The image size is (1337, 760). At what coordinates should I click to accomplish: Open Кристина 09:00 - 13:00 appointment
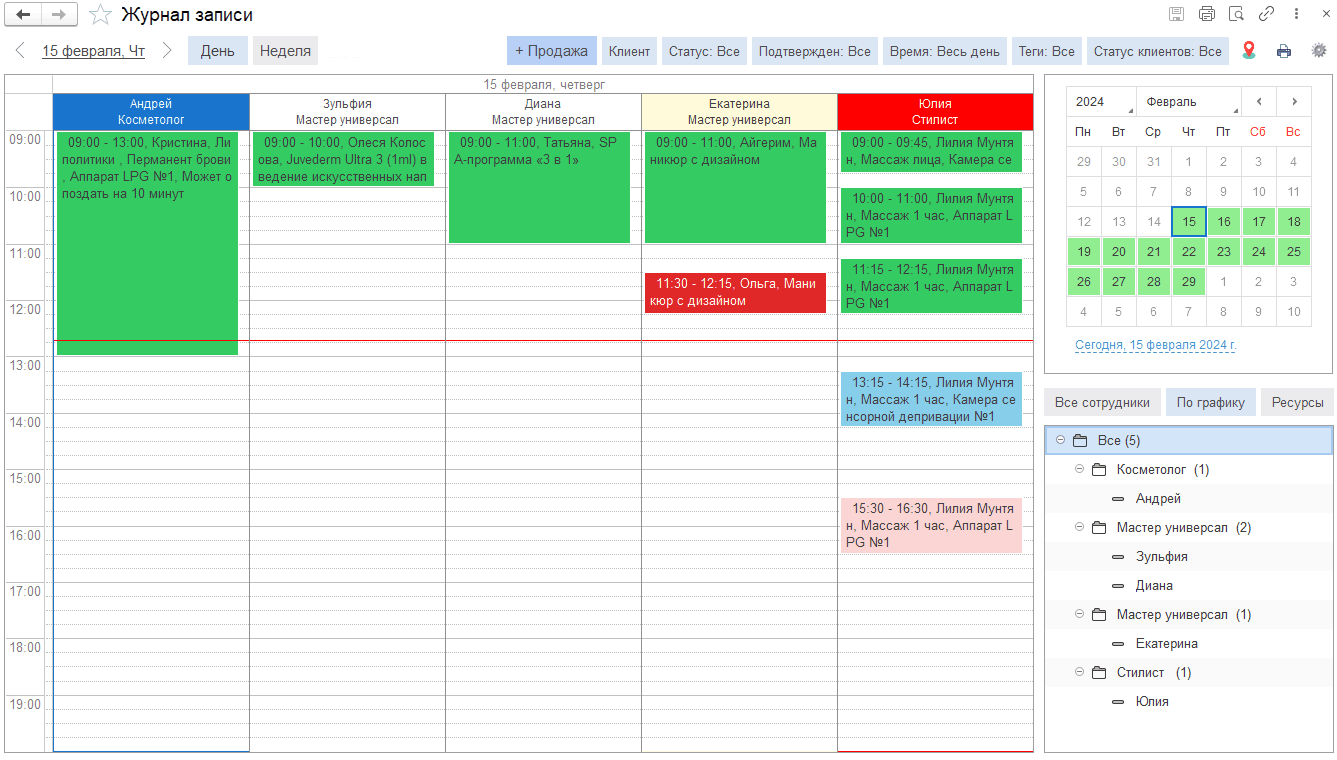(x=147, y=243)
